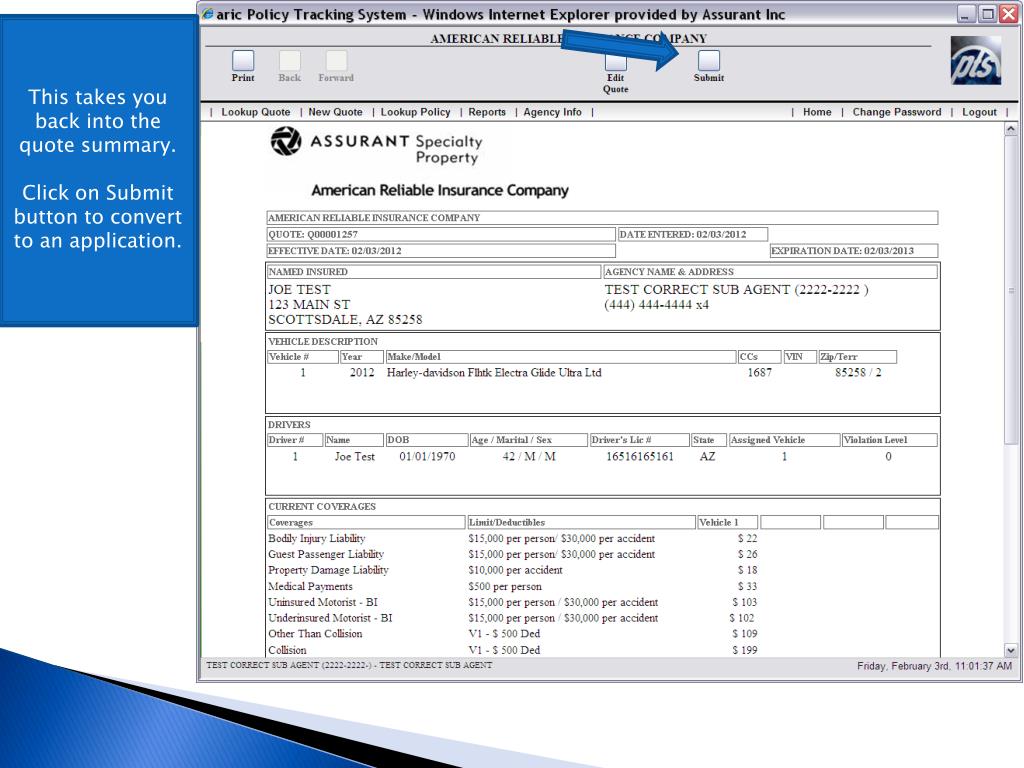Click the Underinsured Motorist - BI row
1024x768 pixels.
[513, 617]
